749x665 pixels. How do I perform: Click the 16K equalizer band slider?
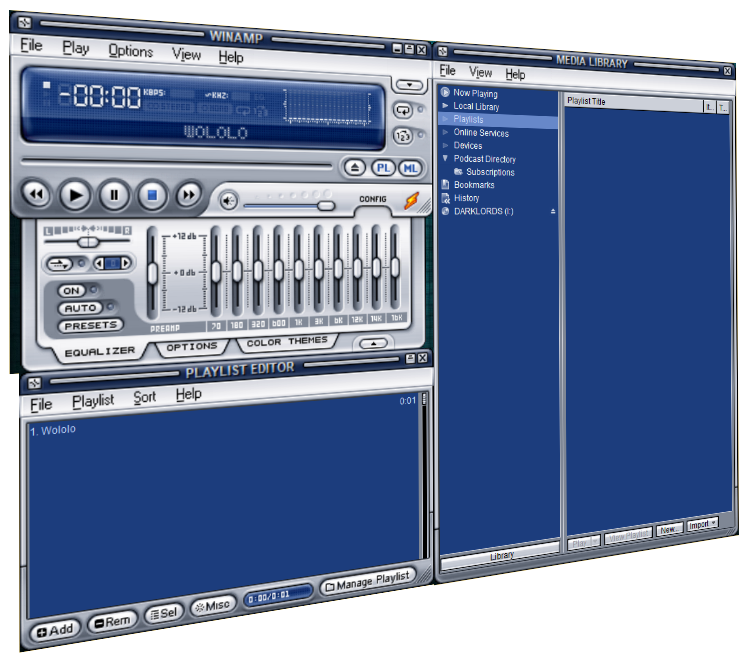point(395,268)
